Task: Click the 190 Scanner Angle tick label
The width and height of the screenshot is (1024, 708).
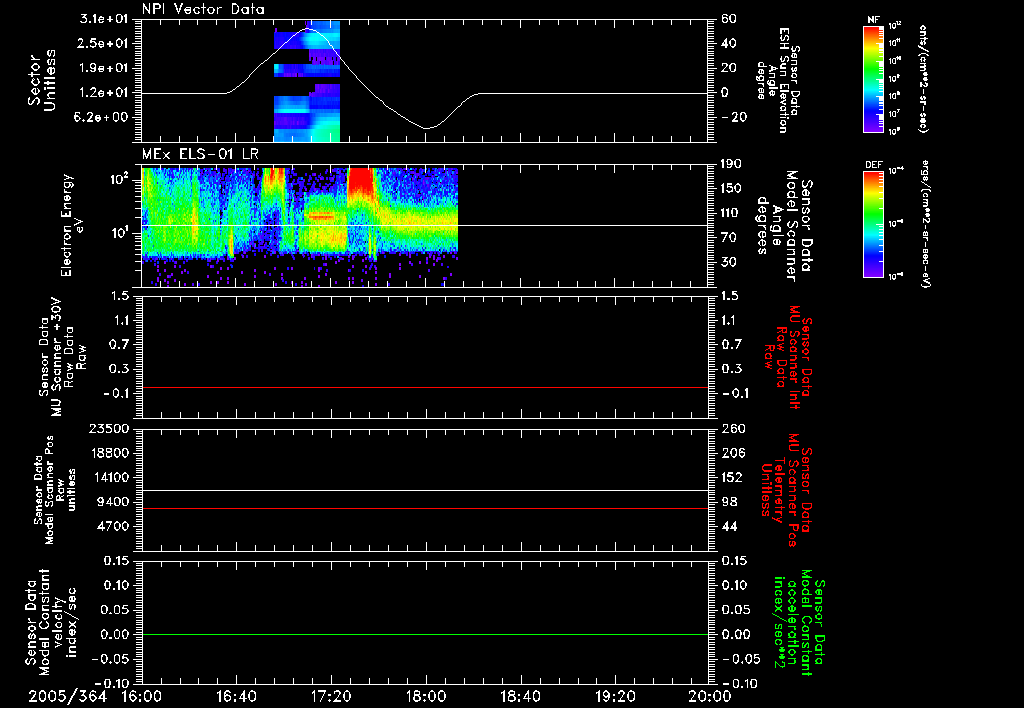Action: pyautogui.click(x=732, y=164)
